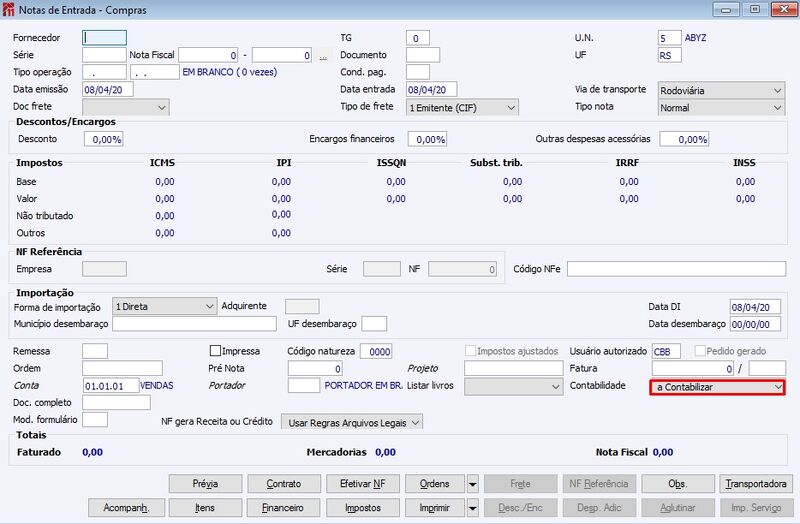Viewport: 800px width, 524px height.
Task: Click the Prévia button
Action: (x=205, y=484)
